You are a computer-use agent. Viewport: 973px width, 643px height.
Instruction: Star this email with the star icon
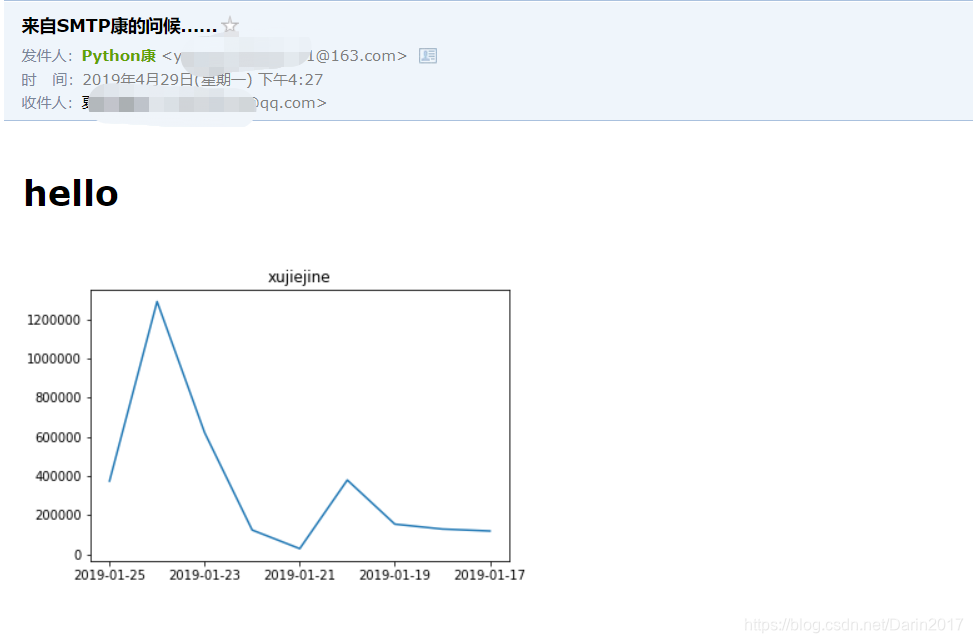(230, 25)
